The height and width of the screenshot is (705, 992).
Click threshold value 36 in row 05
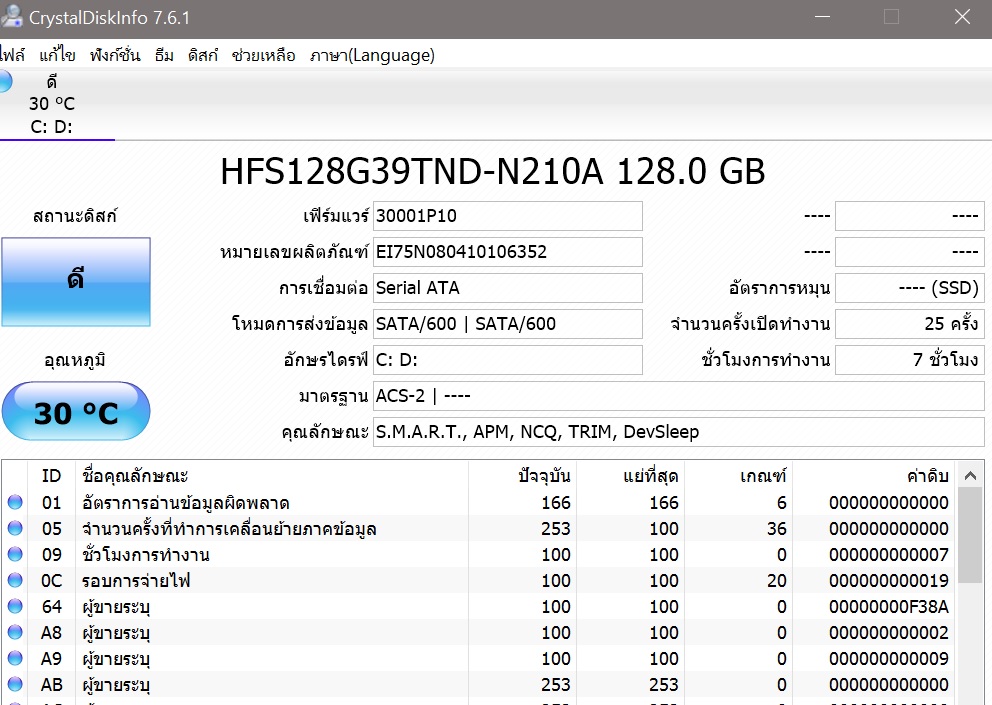(x=776, y=529)
